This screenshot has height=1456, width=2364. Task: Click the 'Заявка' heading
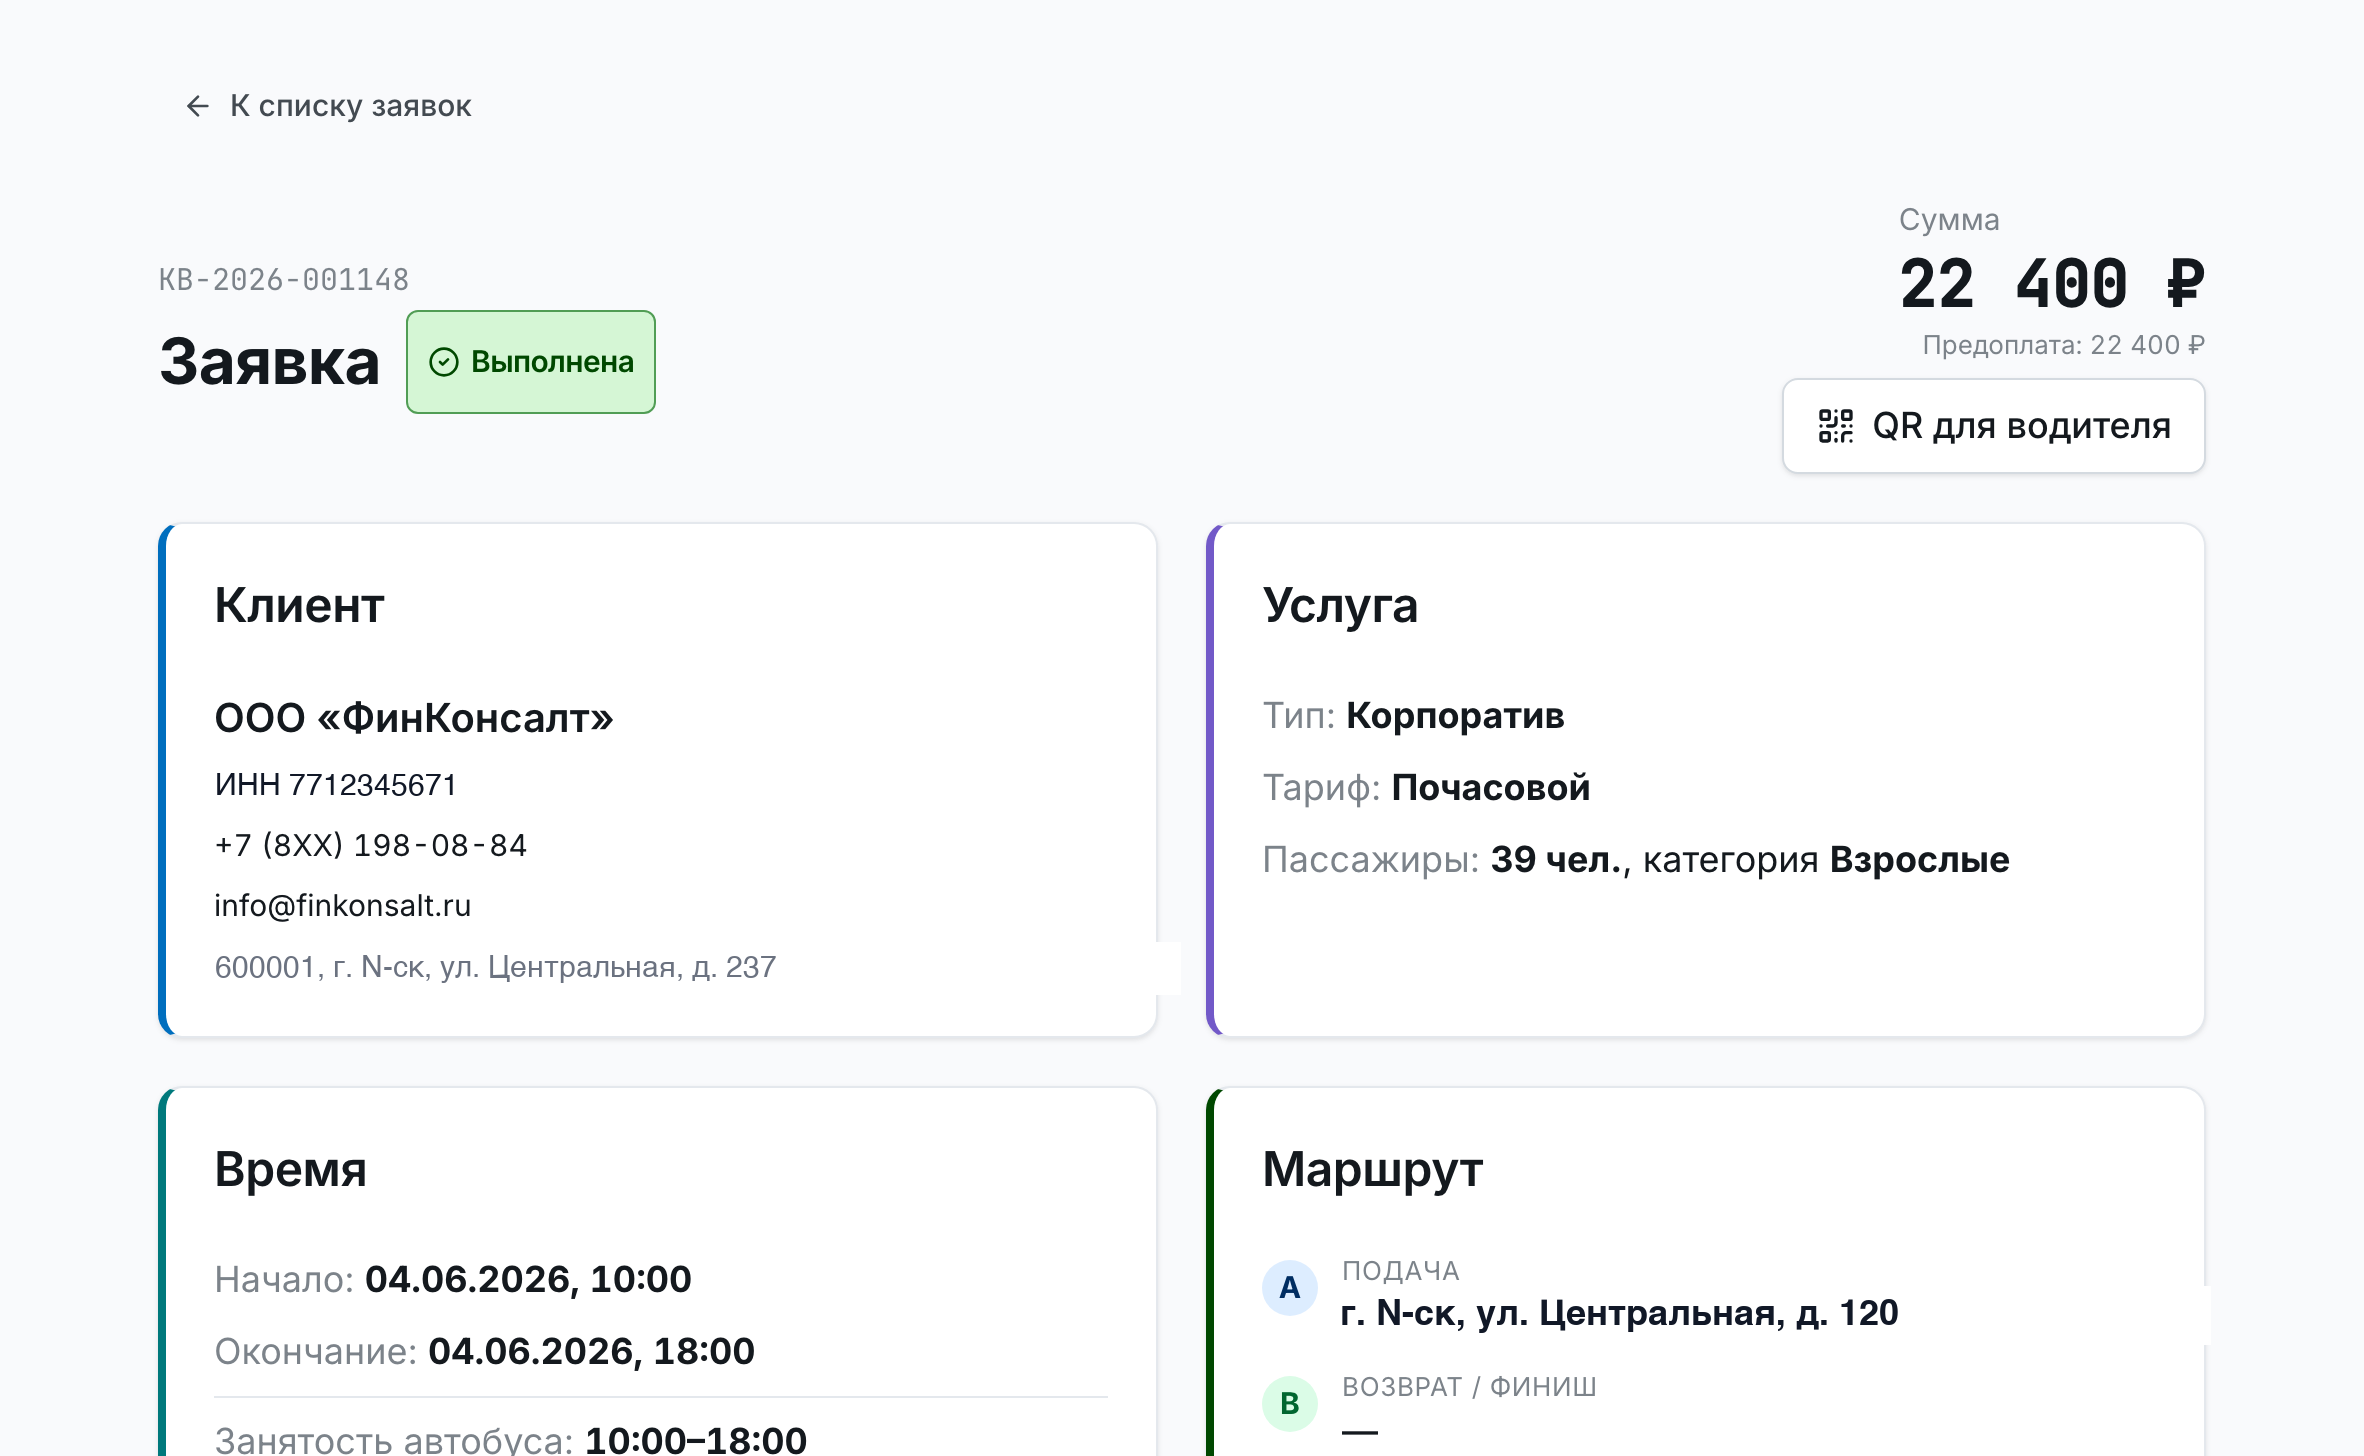click(x=270, y=362)
